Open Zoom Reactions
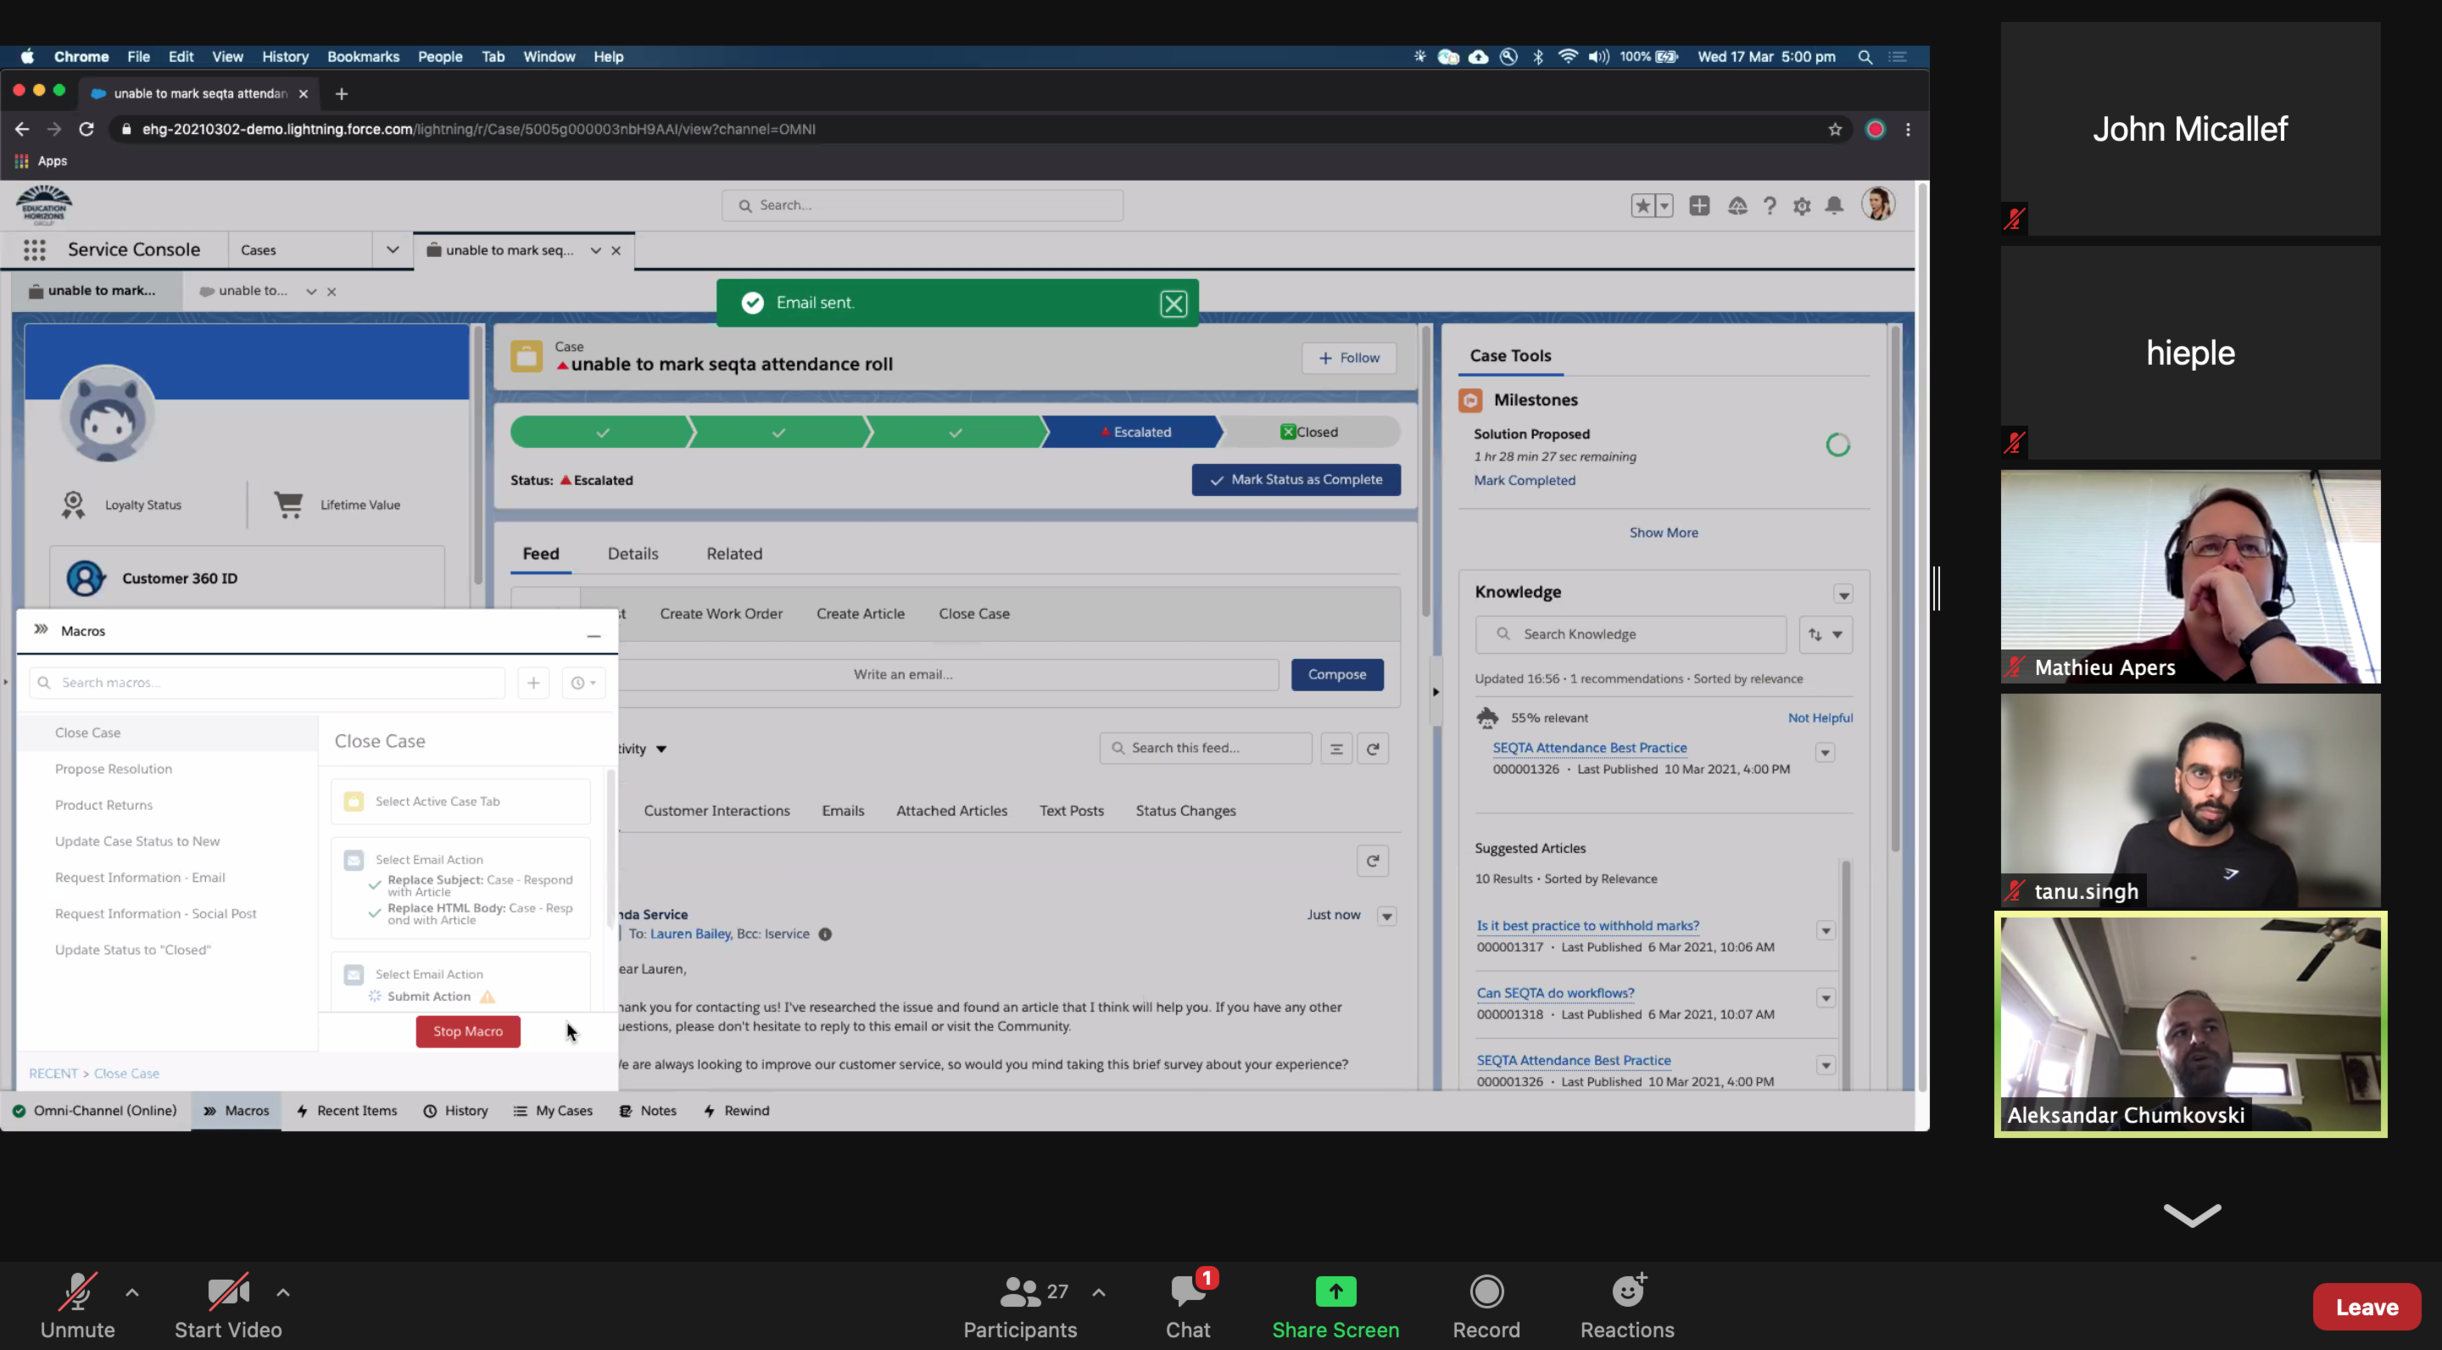 tap(1627, 1305)
